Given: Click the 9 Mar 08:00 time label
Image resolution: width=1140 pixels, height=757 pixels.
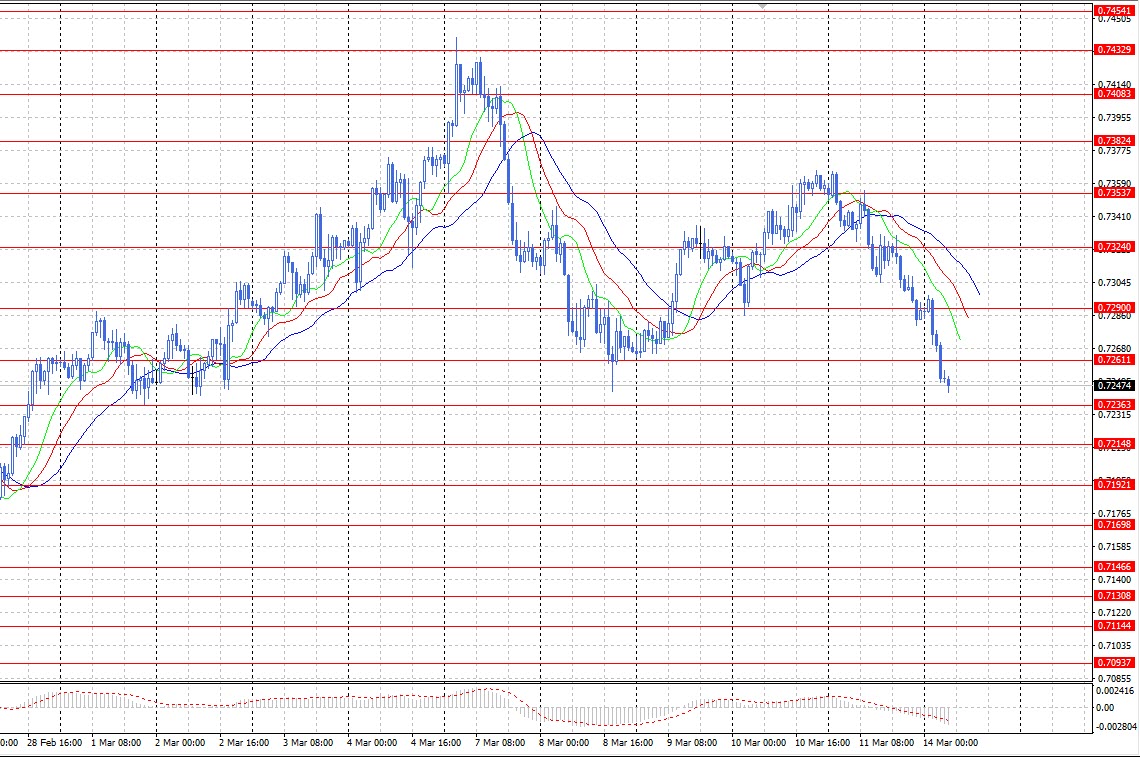Looking at the screenshot, I should point(691,743).
